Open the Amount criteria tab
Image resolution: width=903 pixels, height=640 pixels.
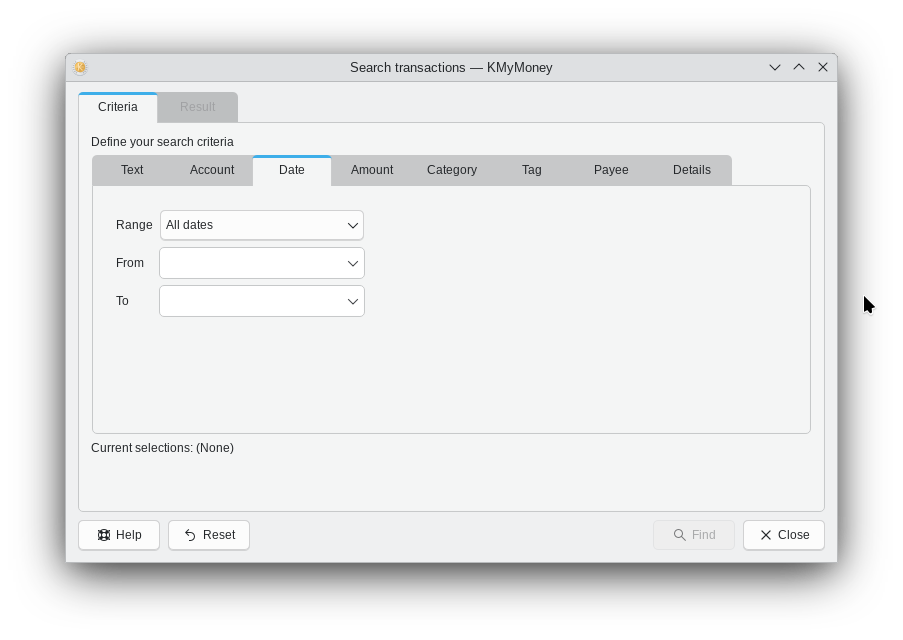(x=372, y=171)
